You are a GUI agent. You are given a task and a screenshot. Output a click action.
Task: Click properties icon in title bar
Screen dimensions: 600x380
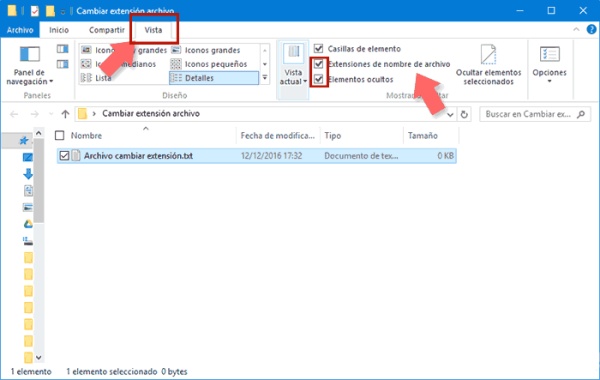[35, 11]
